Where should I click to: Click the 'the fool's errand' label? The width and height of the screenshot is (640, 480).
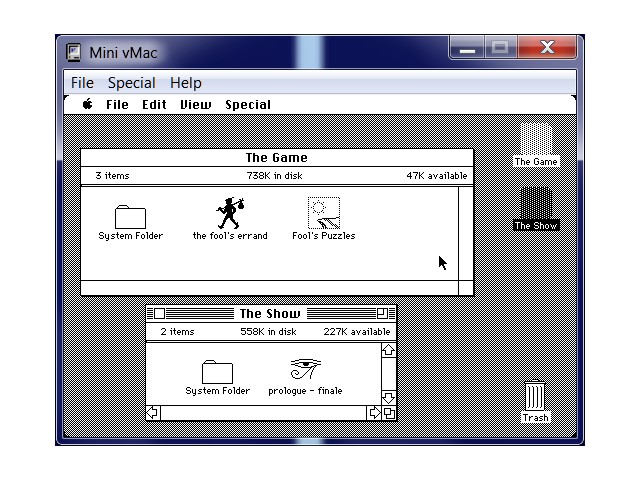click(230, 236)
